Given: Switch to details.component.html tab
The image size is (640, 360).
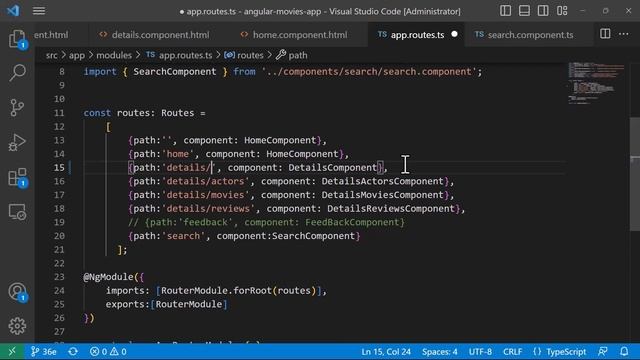Looking at the screenshot, I should point(155,35).
